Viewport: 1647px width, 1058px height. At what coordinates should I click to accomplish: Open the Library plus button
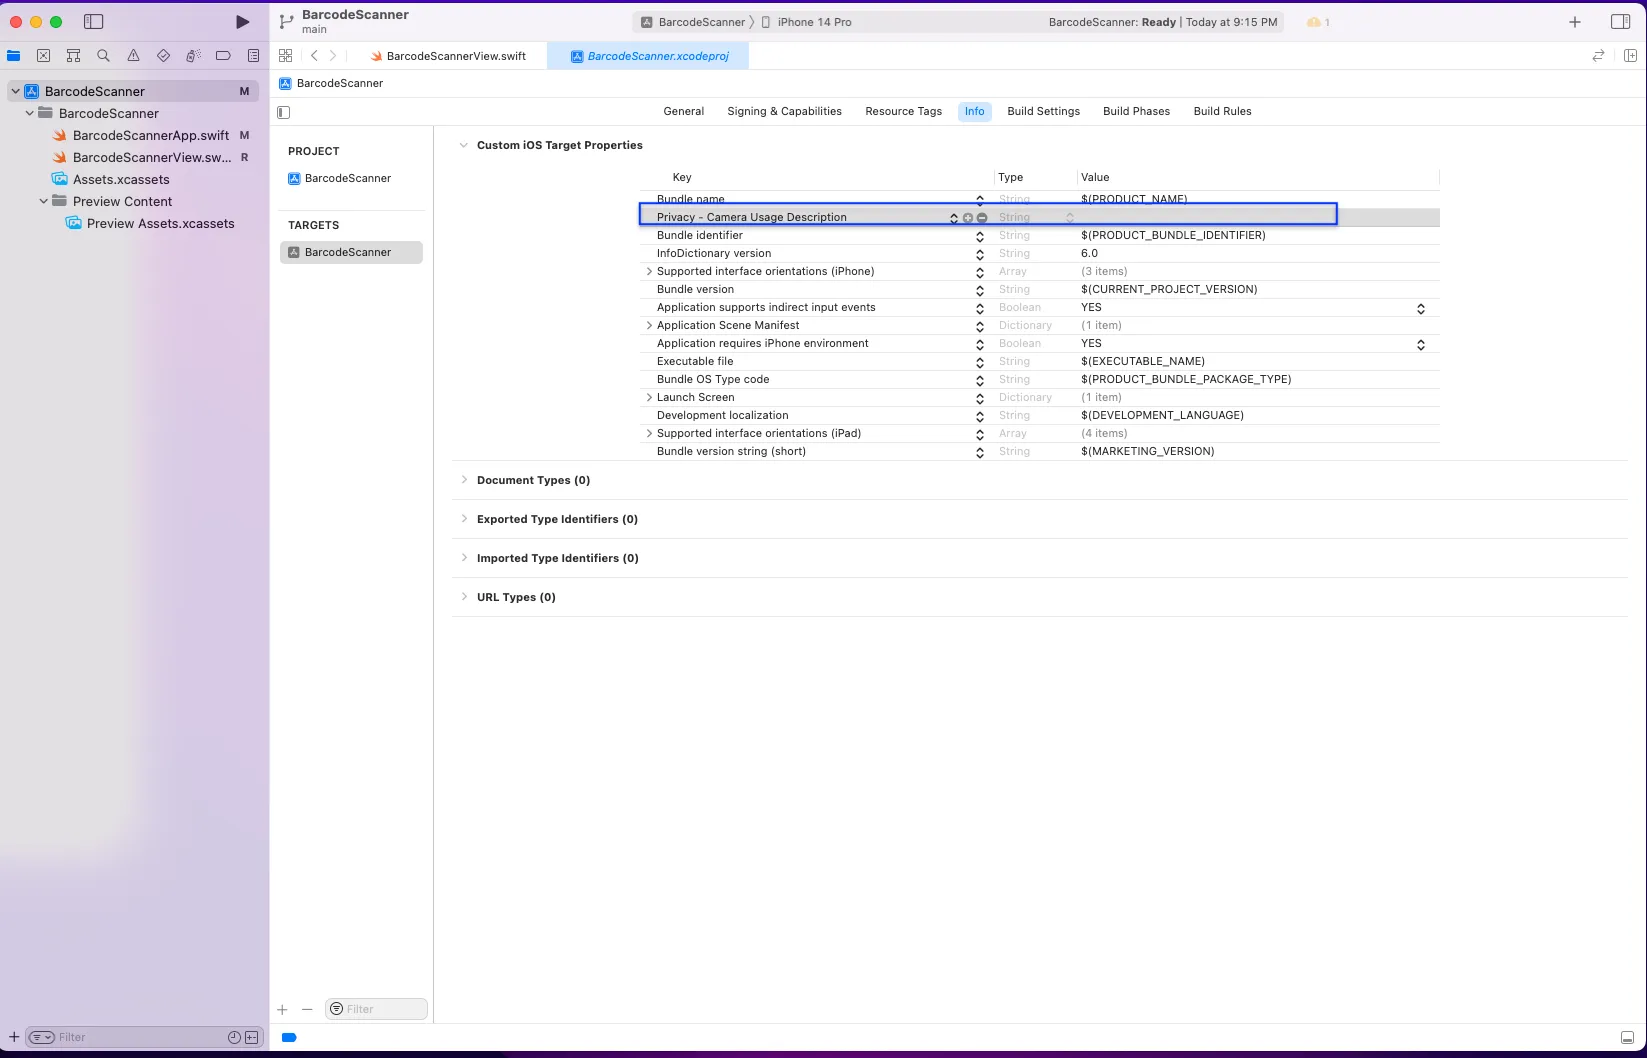click(1575, 22)
